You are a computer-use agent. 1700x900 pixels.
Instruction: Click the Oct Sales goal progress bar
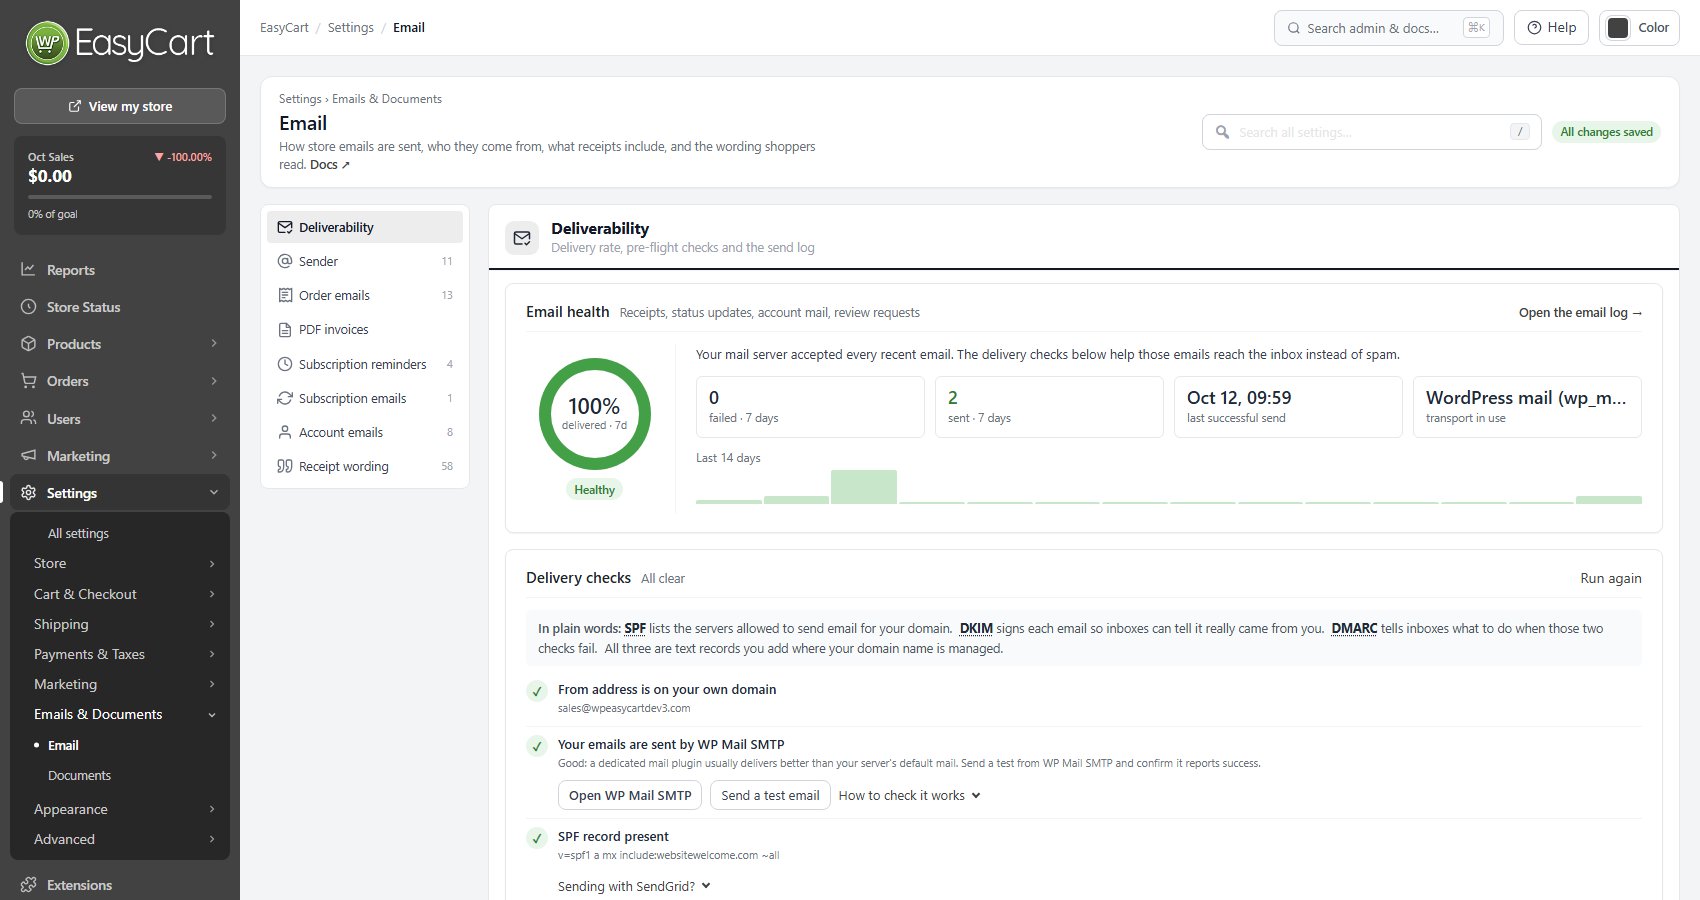[120, 197]
